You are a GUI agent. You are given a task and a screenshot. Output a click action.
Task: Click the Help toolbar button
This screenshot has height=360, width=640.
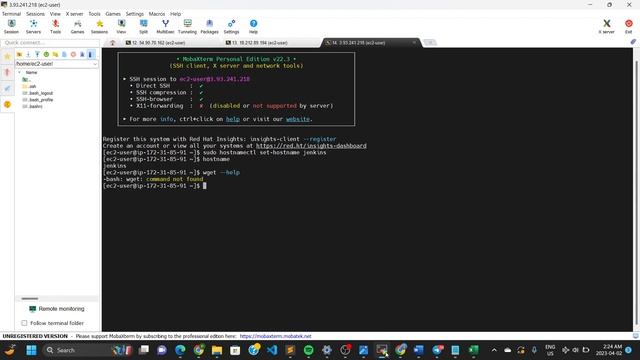coord(253,27)
